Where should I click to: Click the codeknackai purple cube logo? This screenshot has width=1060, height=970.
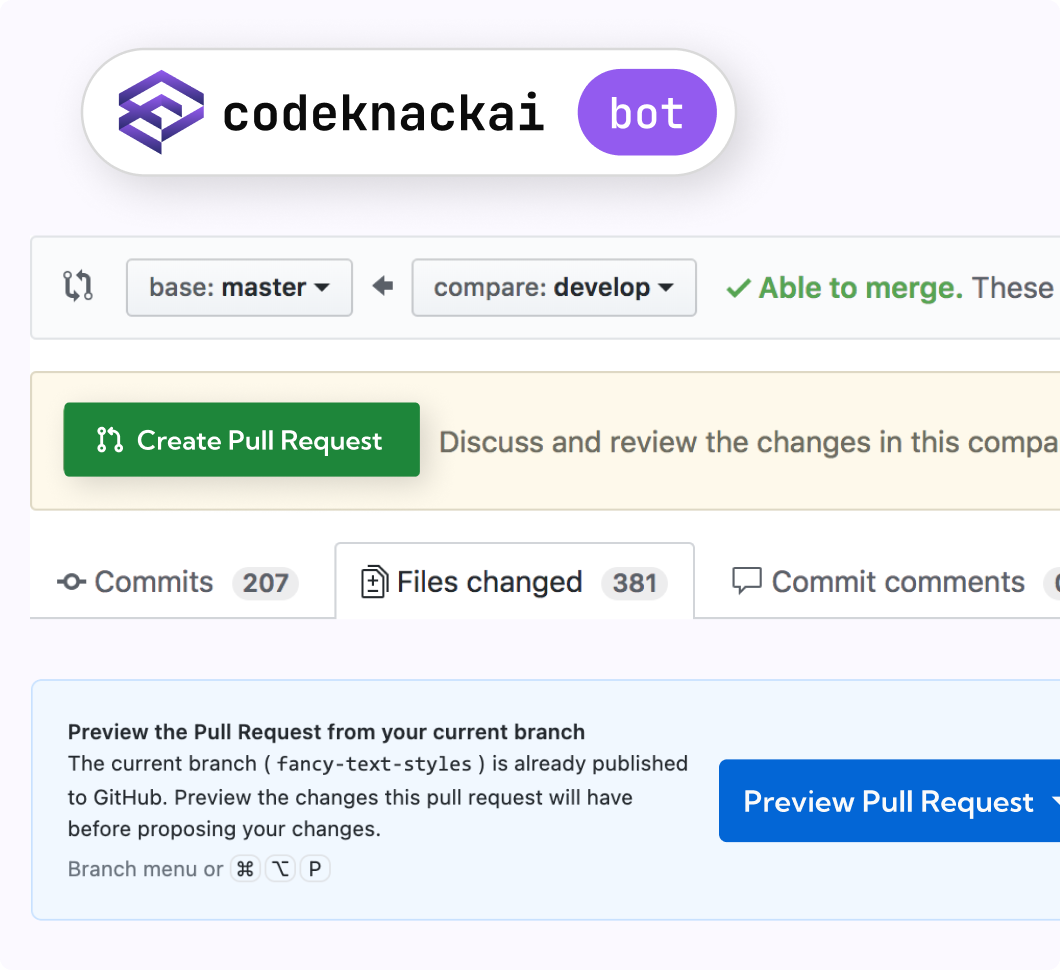[161, 112]
